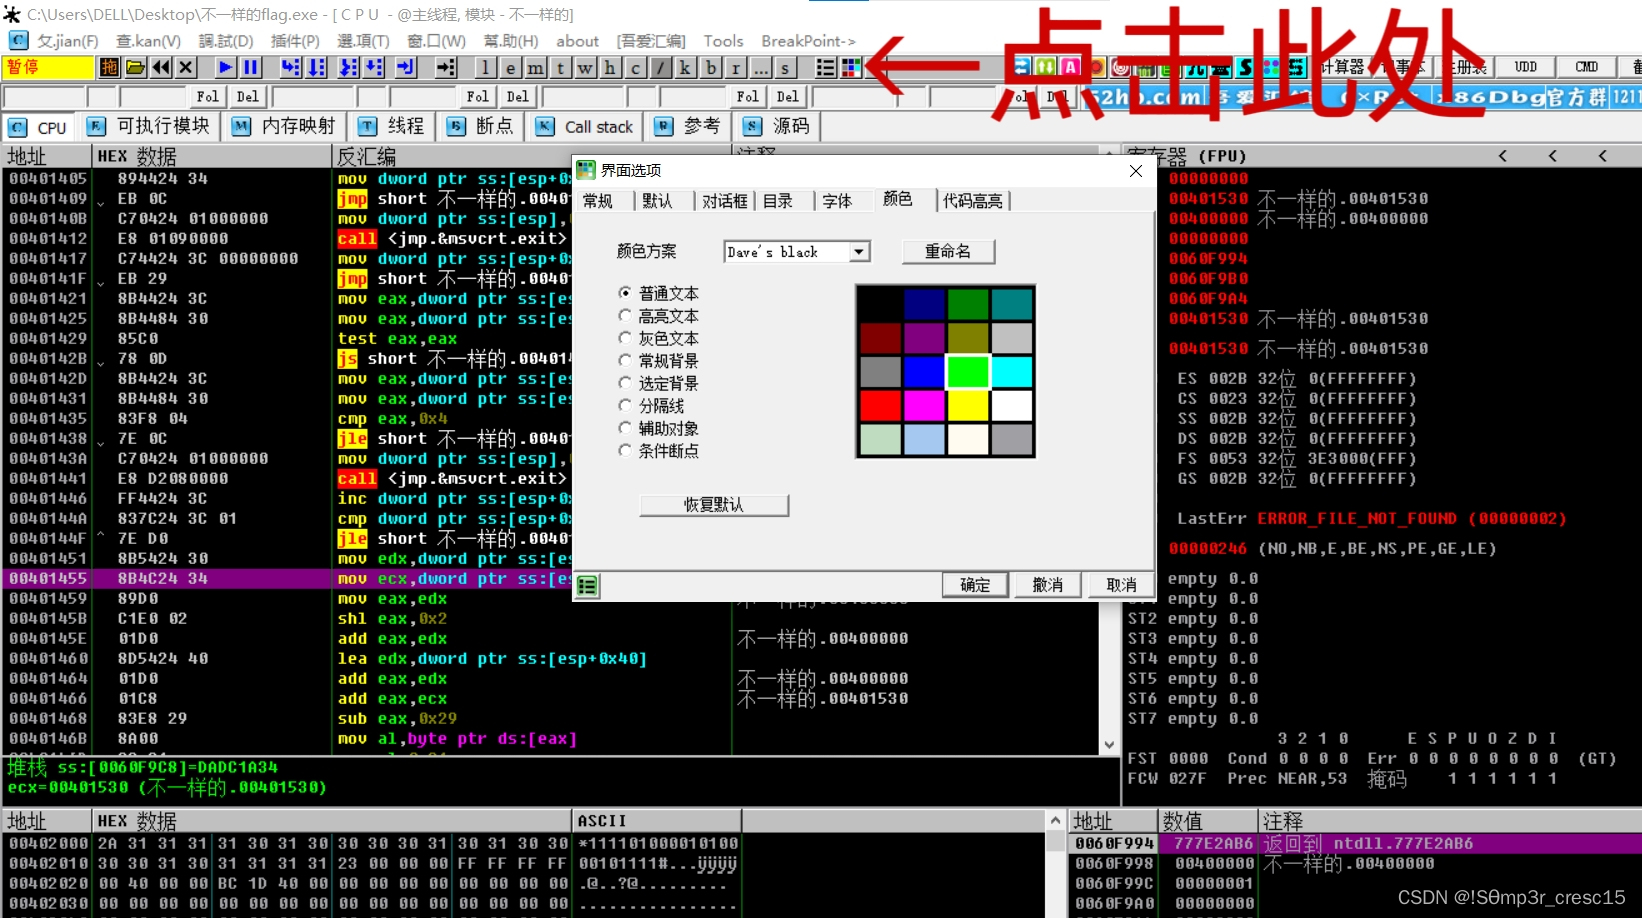The image size is (1642, 918).
Task: Click the debugging options list icon
Action: pos(826,67)
